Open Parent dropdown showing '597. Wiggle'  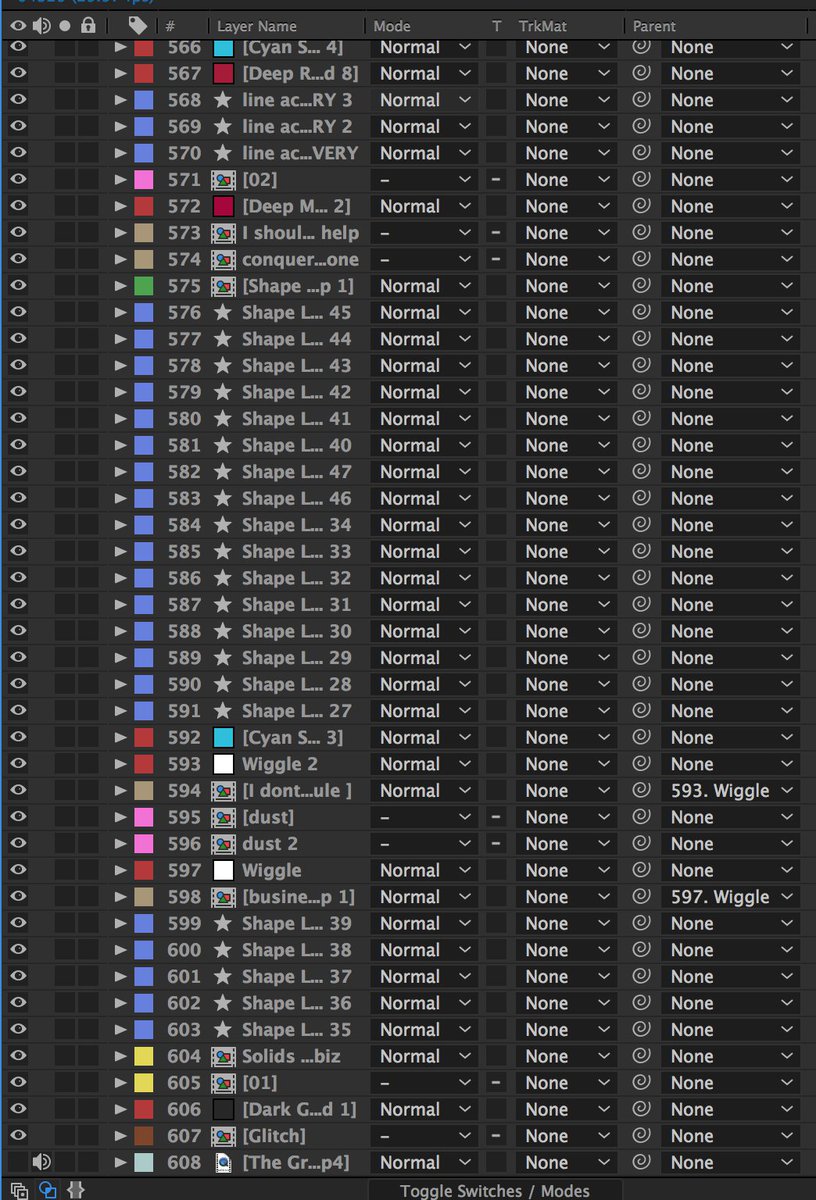point(732,897)
